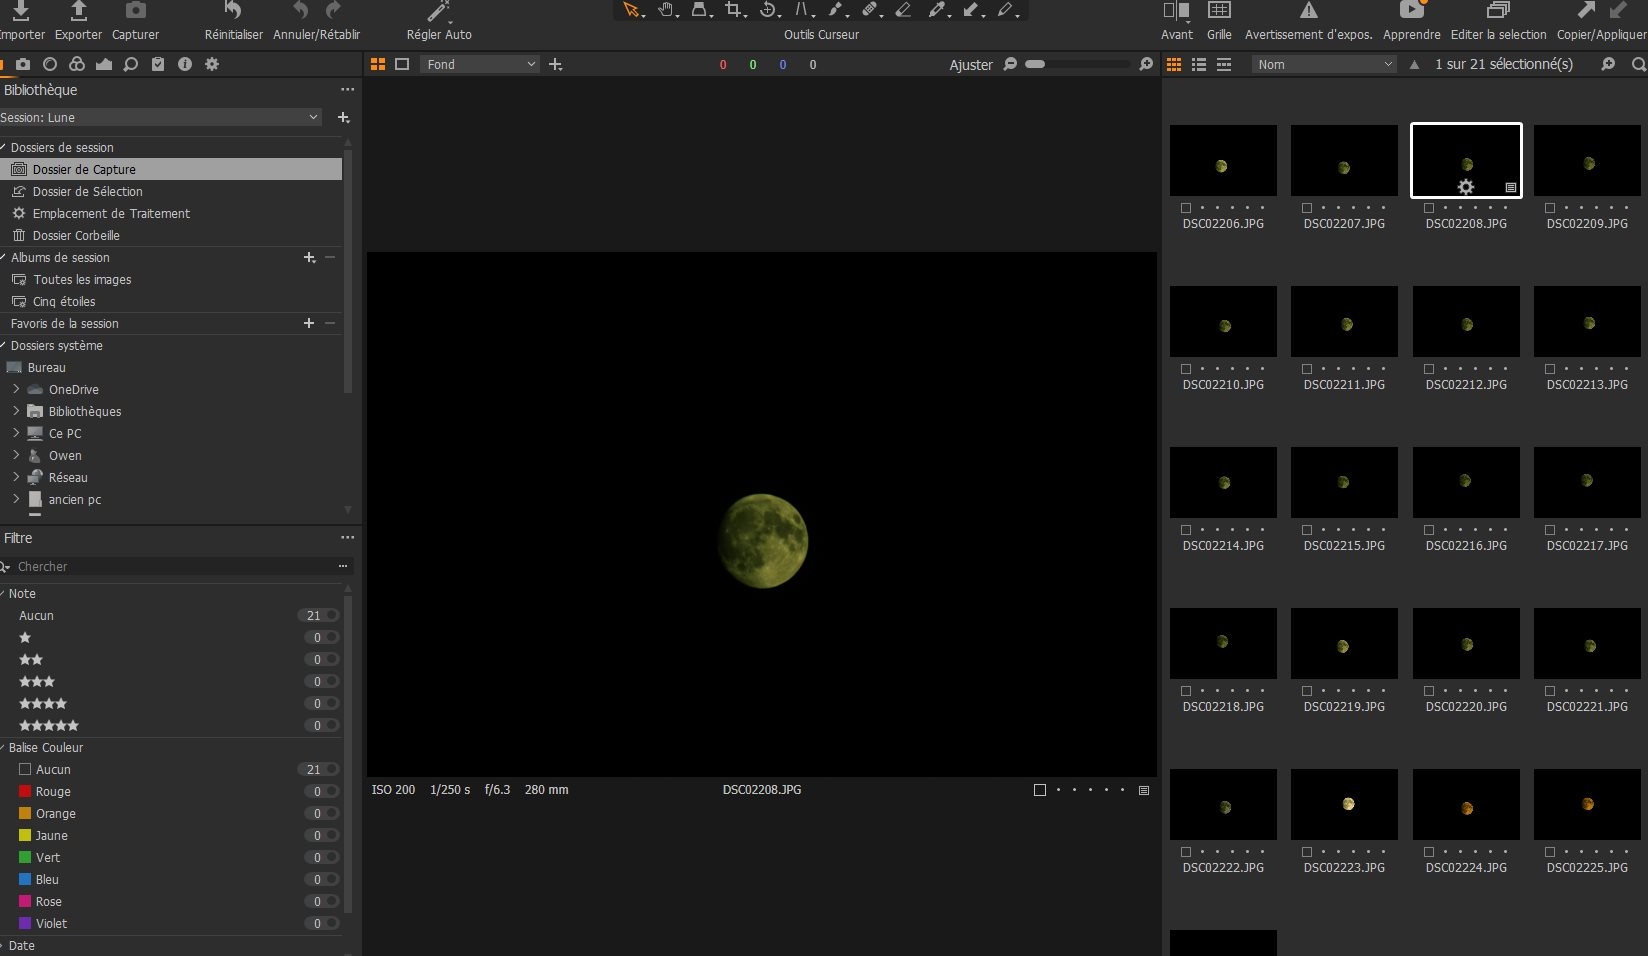Open the Capturer camera tool
Viewport: 1648px width, 956px height.
click(x=136, y=11)
